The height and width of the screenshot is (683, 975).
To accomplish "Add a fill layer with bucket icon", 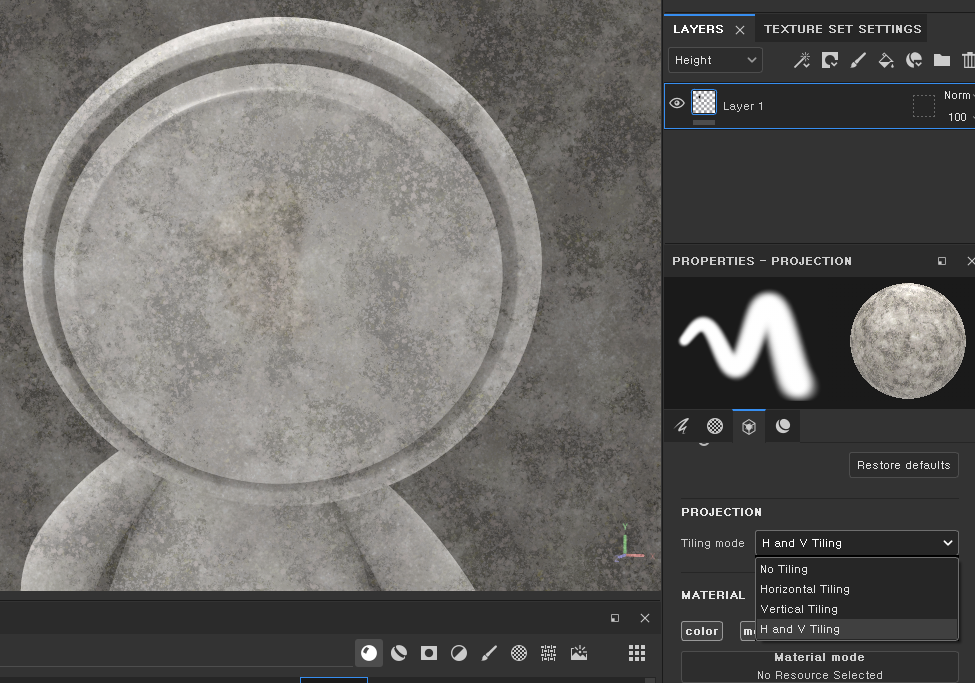I will tap(886, 60).
